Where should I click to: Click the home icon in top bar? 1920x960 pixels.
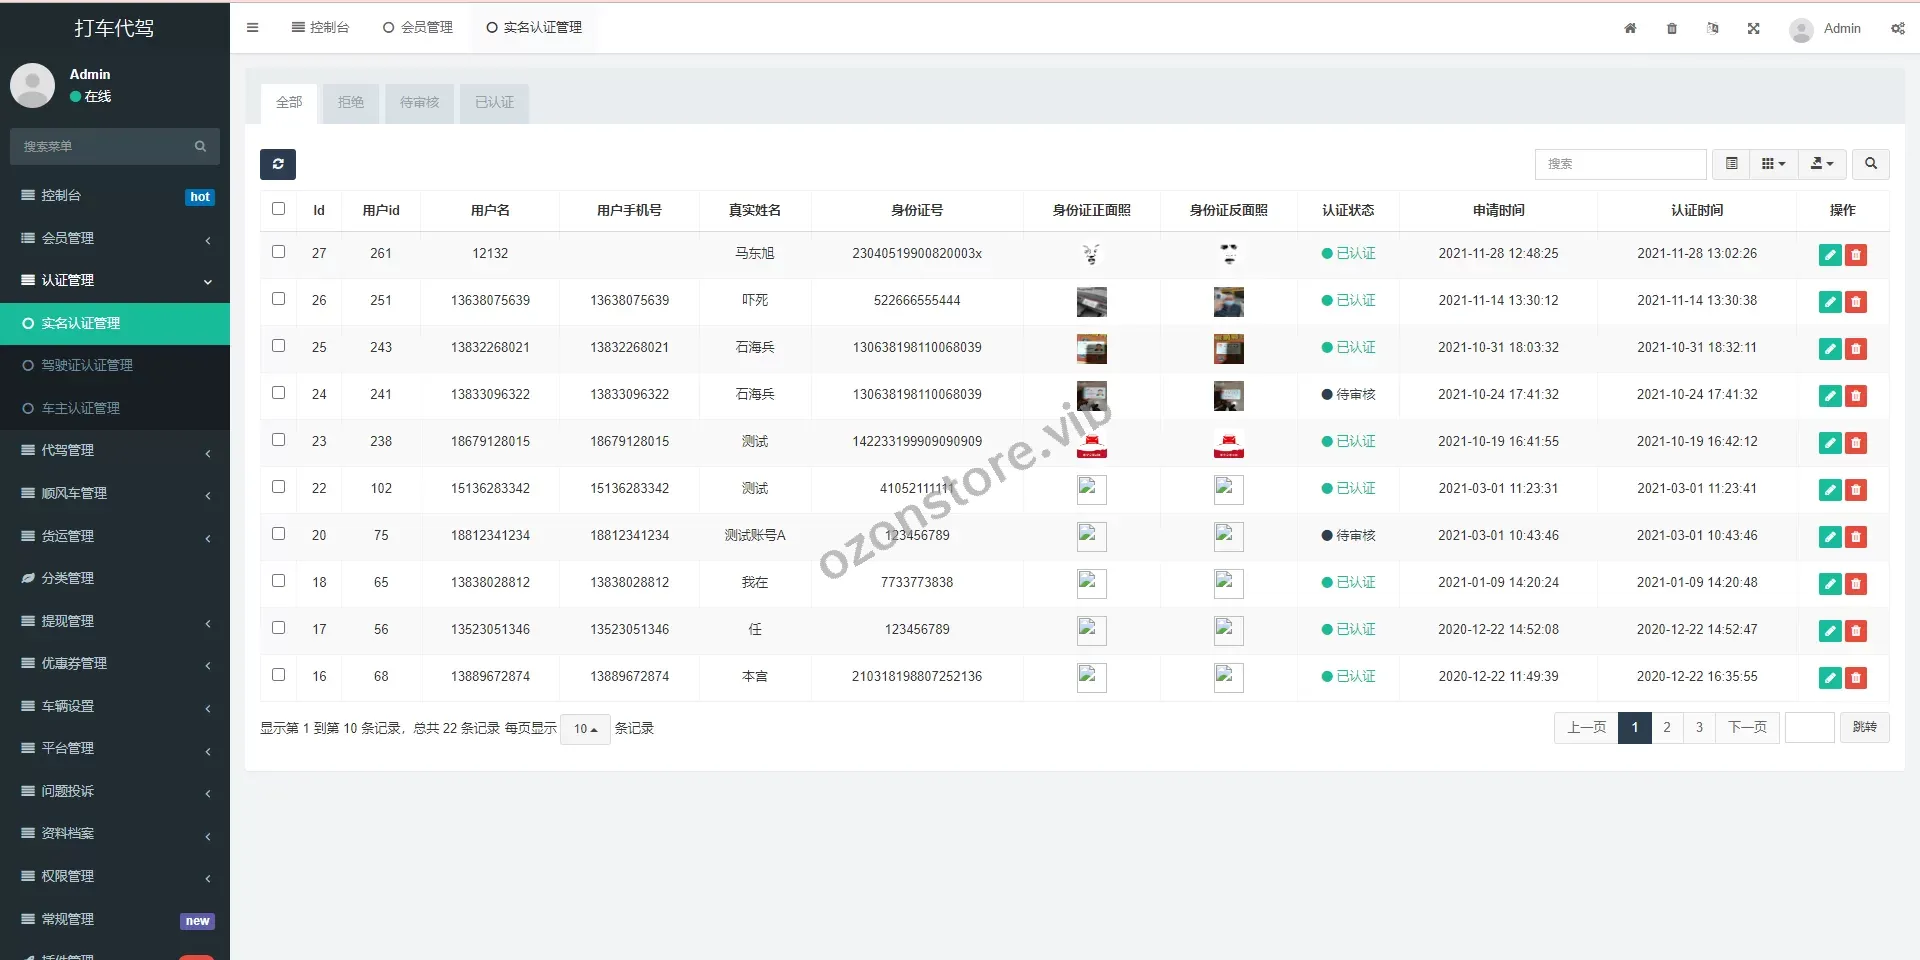pos(1630,28)
